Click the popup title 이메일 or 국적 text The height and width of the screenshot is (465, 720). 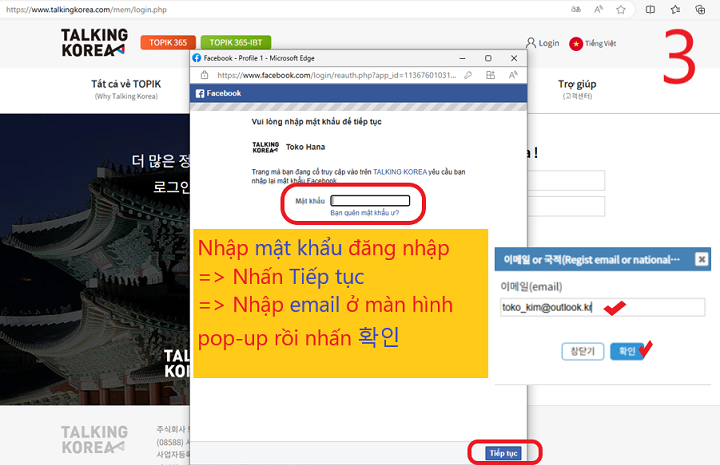click(591, 260)
